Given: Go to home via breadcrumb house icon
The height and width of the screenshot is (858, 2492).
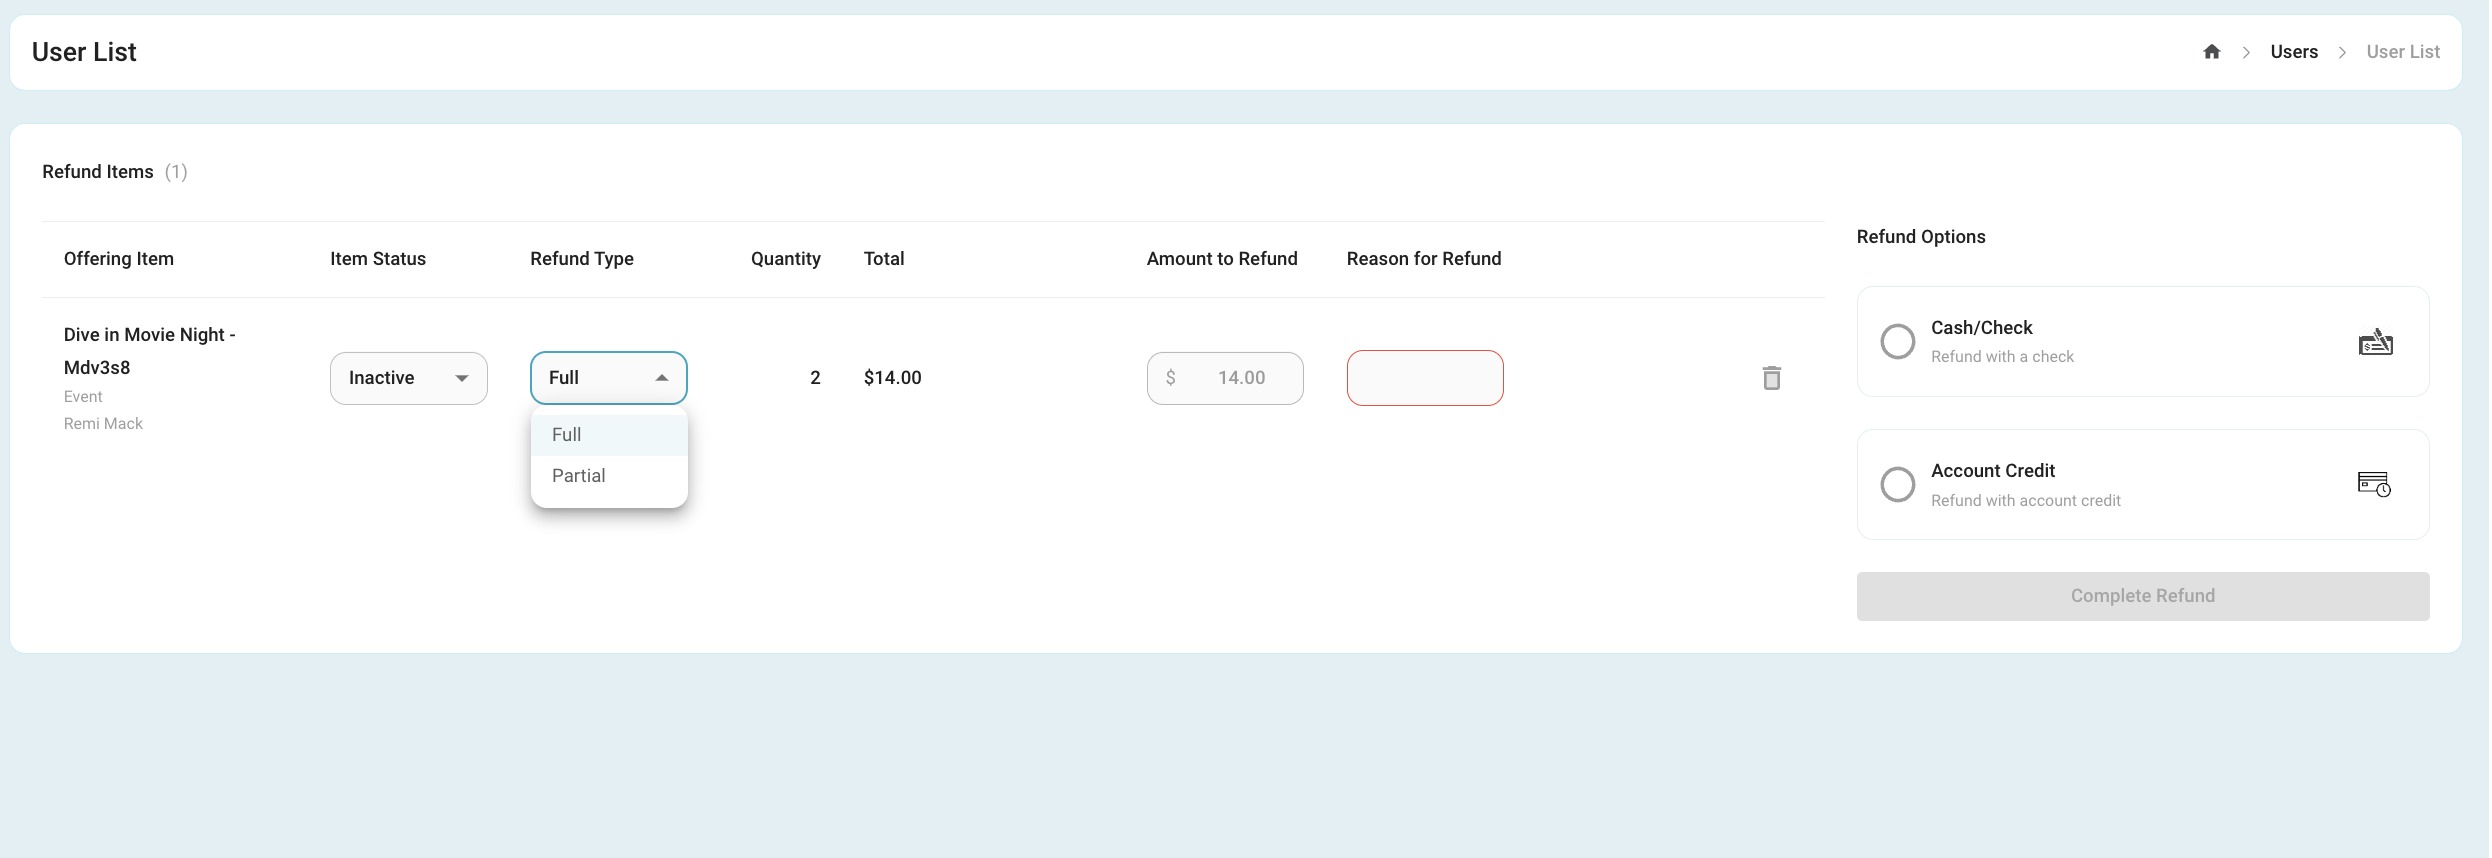Looking at the screenshot, I should pyautogui.click(x=2211, y=52).
